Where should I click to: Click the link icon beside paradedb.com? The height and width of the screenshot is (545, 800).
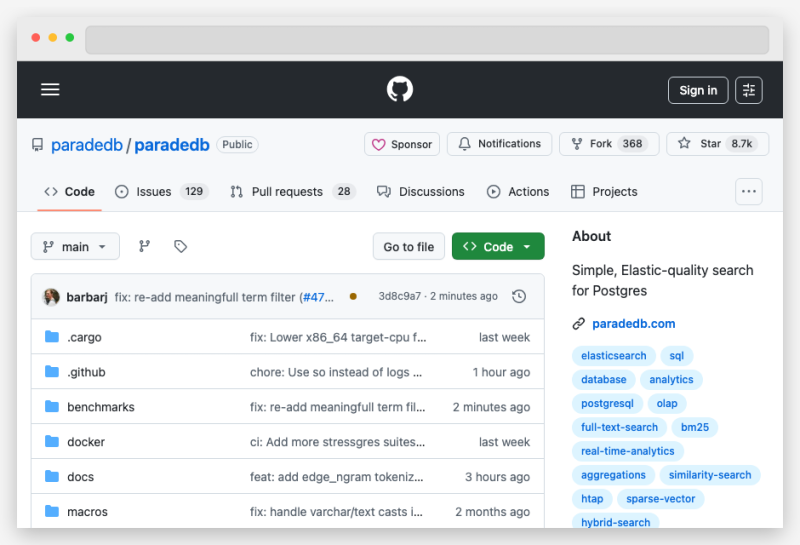[578, 324]
